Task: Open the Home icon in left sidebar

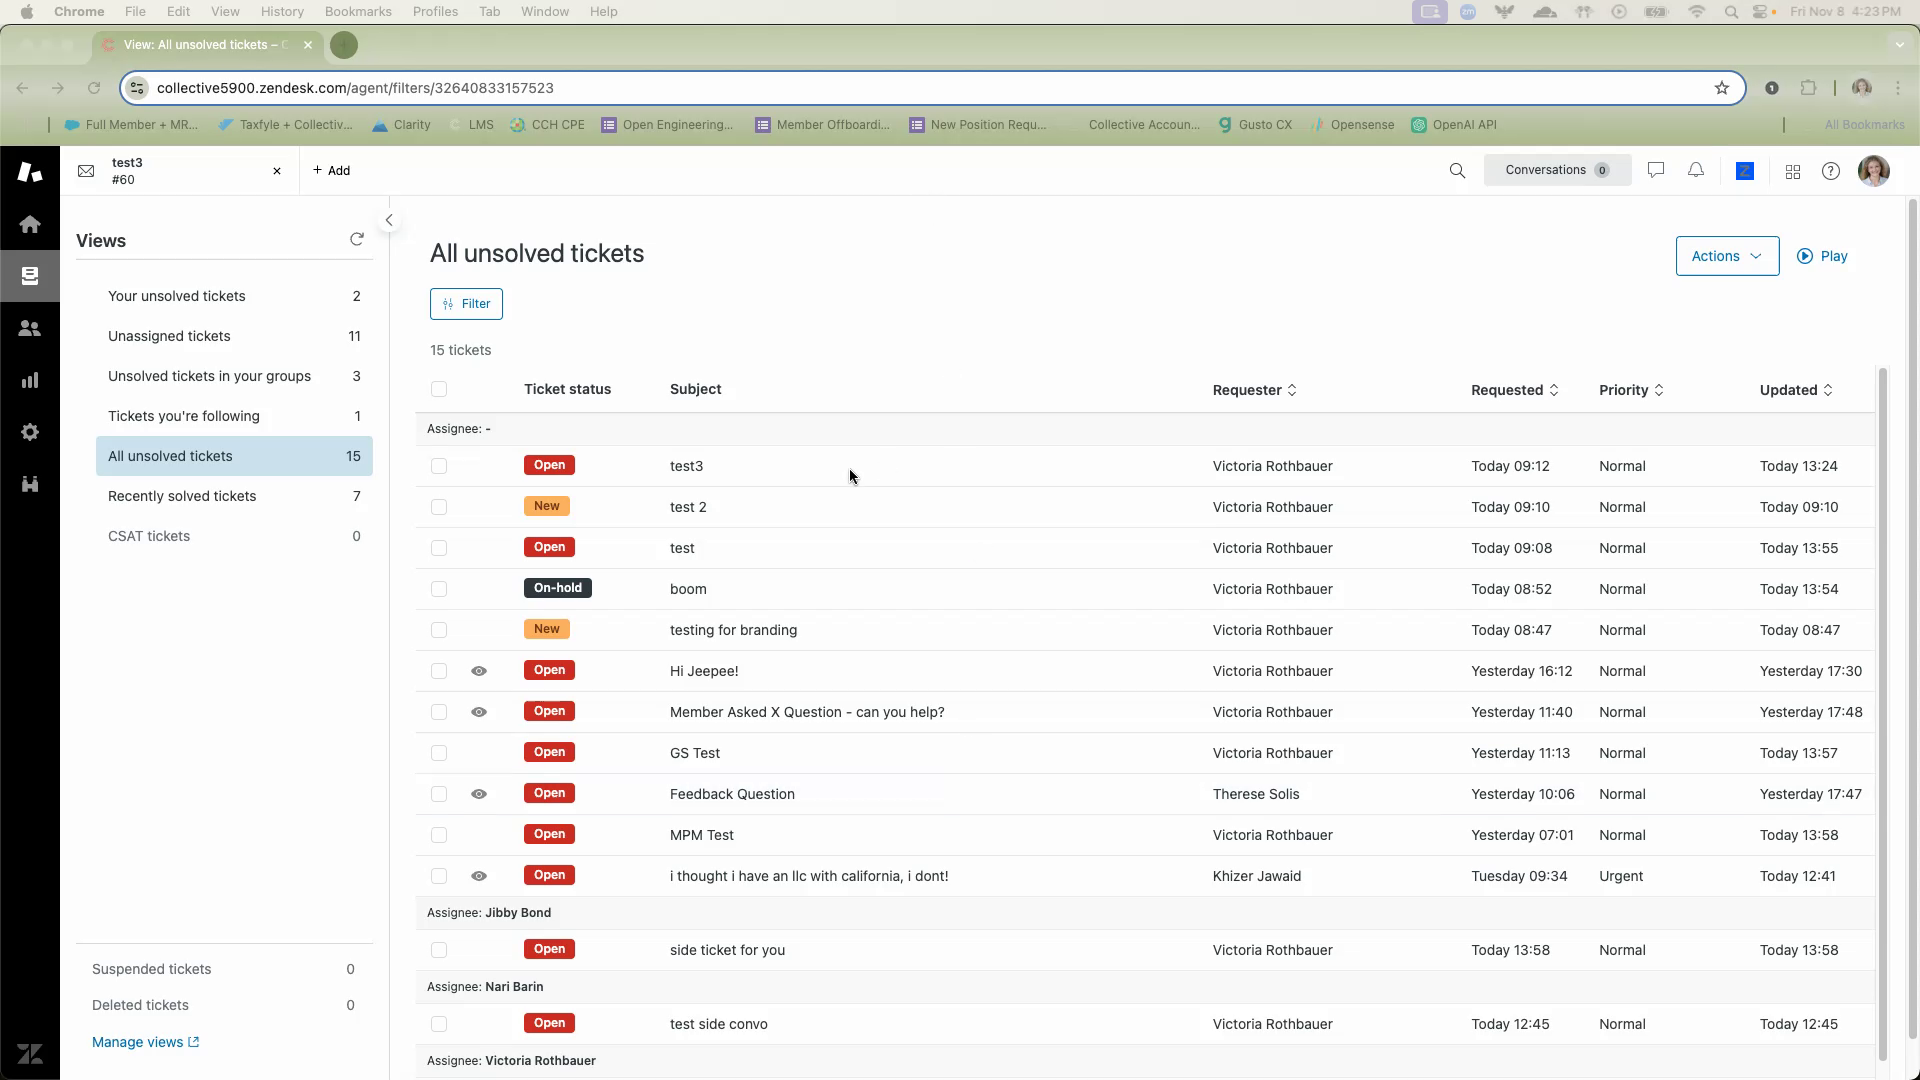Action: click(30, 224)
